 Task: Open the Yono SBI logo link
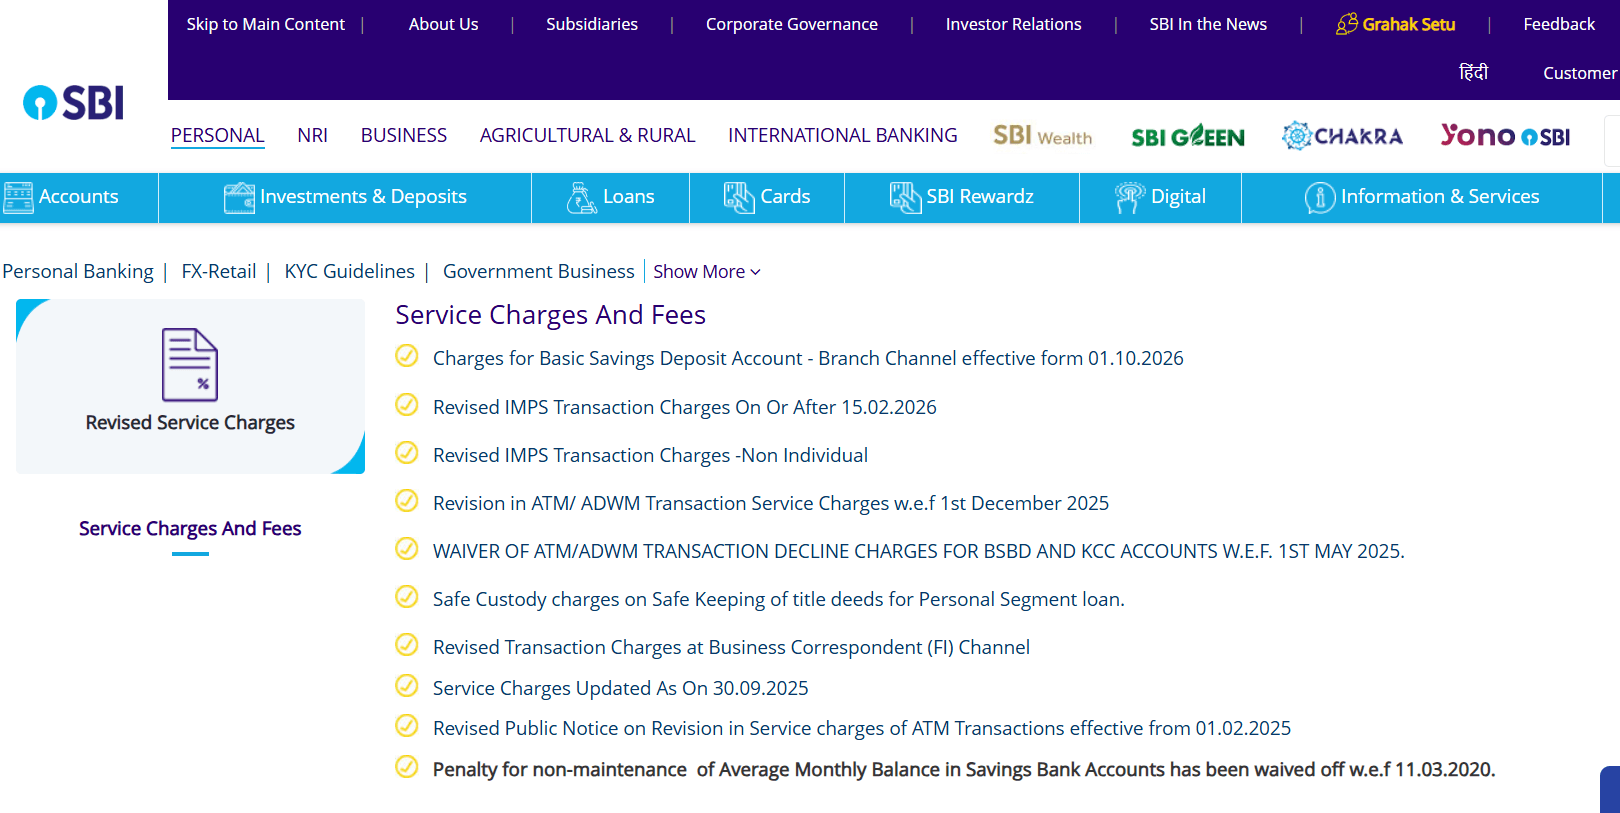(x=1505, y=135)
